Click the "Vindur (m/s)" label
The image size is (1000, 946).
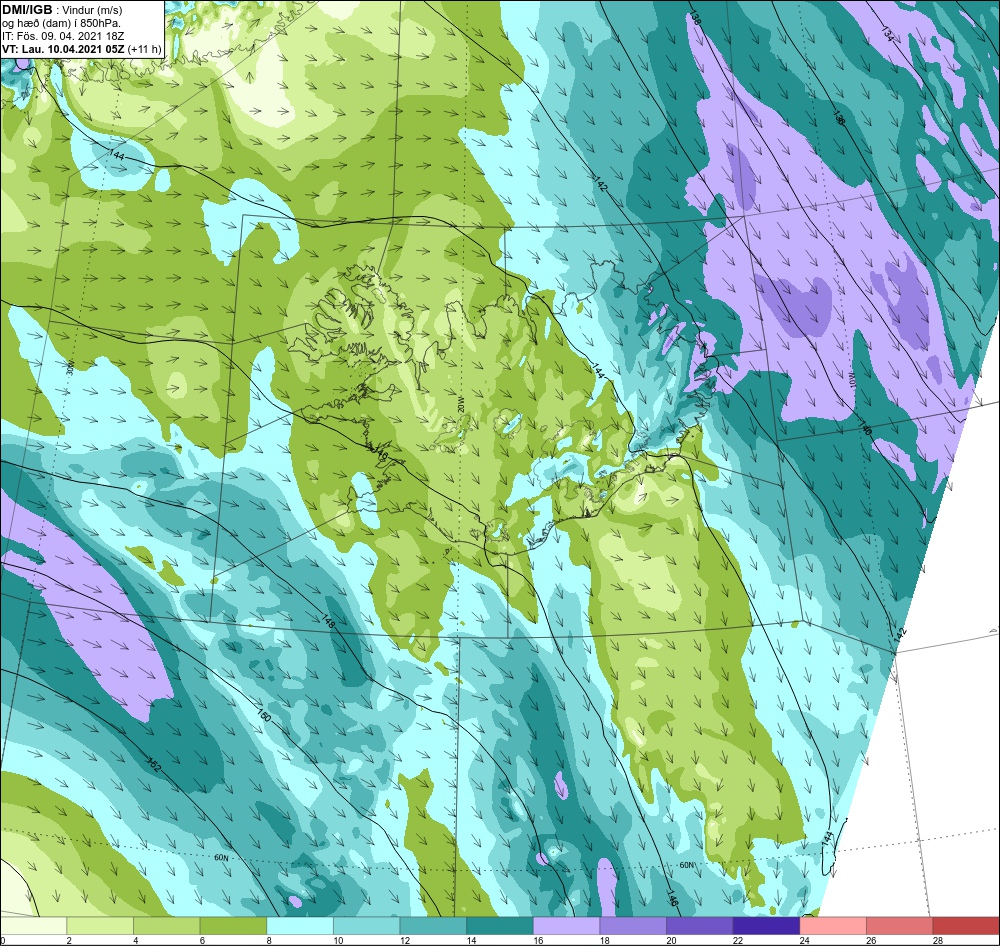[93, 10]
